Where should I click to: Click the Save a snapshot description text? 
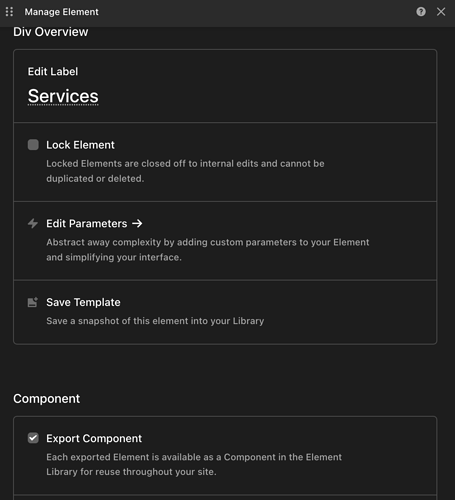155,321
